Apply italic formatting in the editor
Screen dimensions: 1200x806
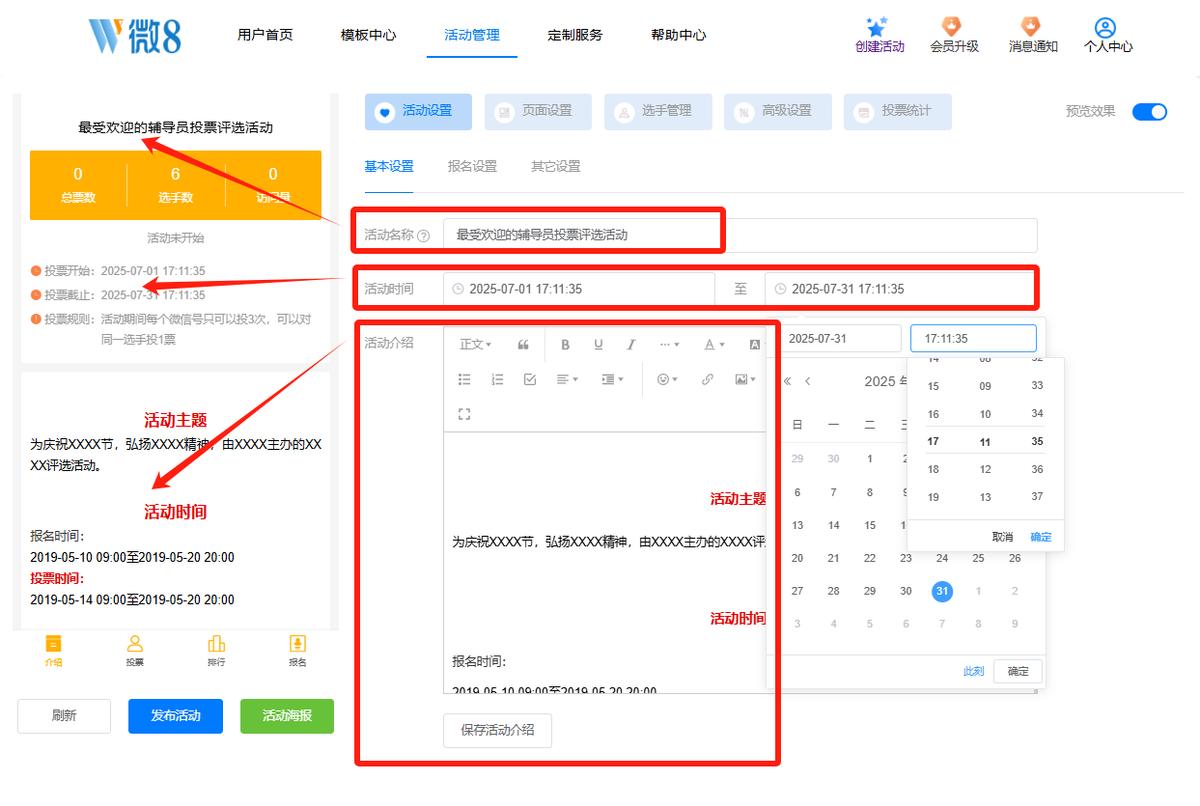click(x=631, y=345)
